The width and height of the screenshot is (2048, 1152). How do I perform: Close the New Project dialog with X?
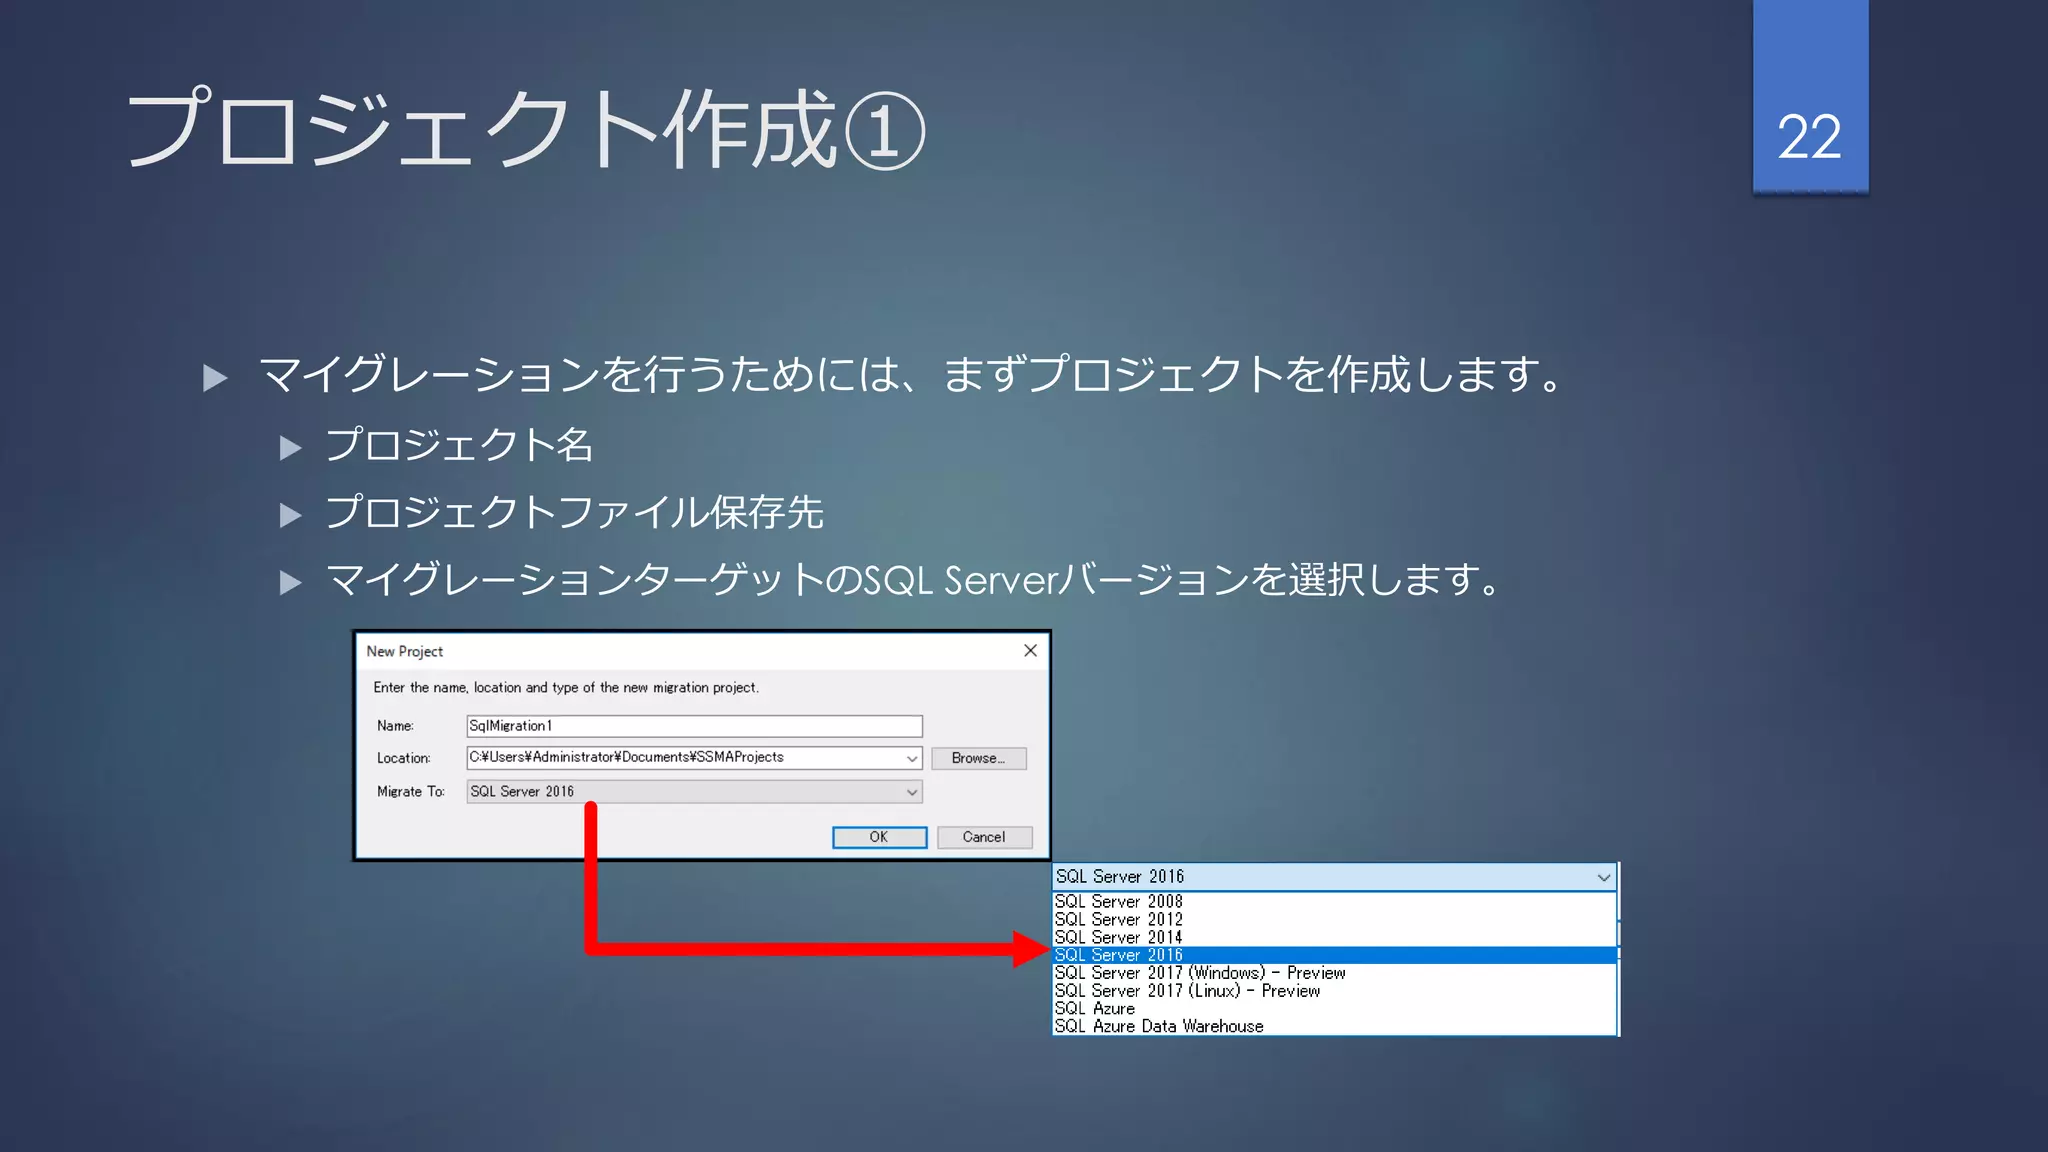(x=1030, y=651)
